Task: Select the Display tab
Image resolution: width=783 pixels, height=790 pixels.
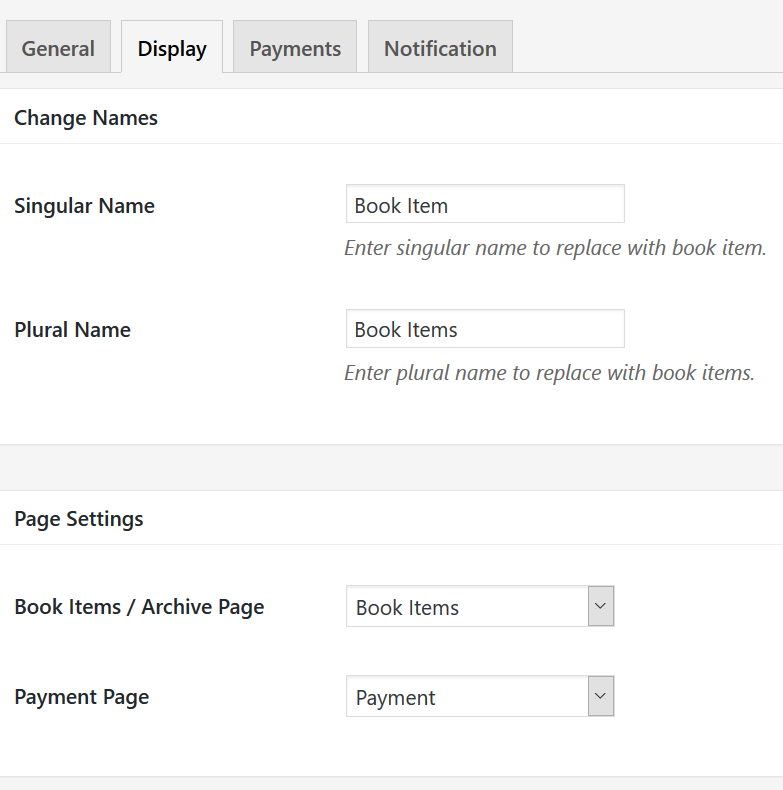Action: tap(172, 48)
